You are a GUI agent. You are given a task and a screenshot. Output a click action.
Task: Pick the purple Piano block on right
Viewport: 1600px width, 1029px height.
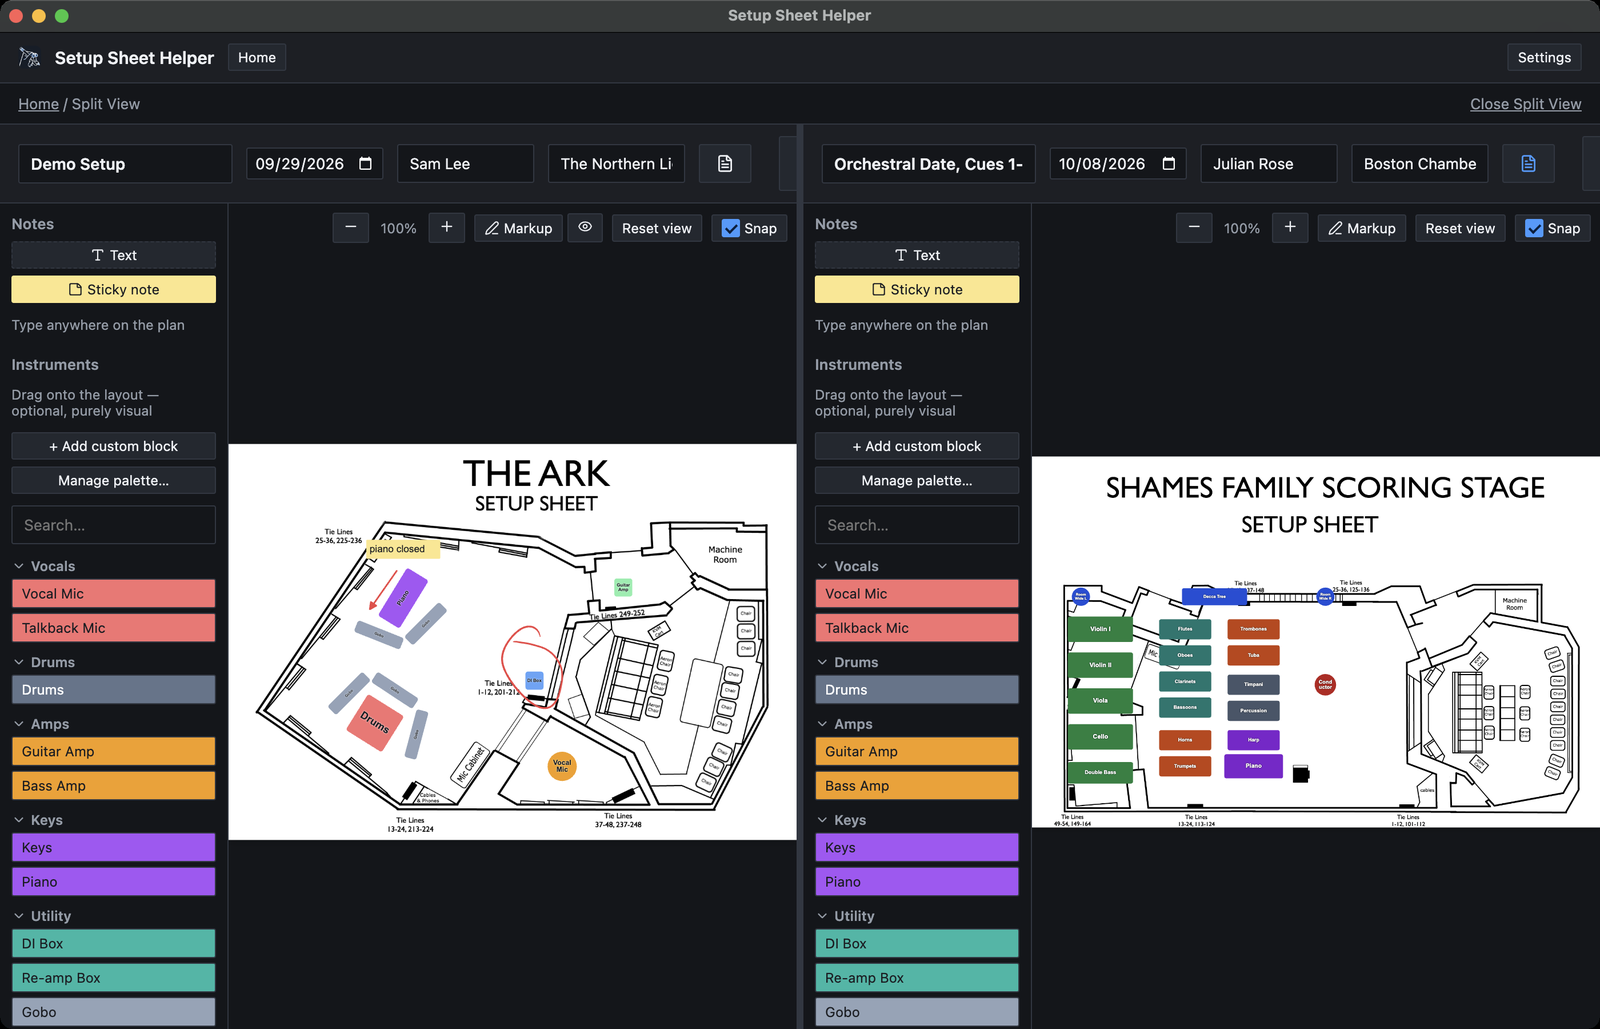917,882
